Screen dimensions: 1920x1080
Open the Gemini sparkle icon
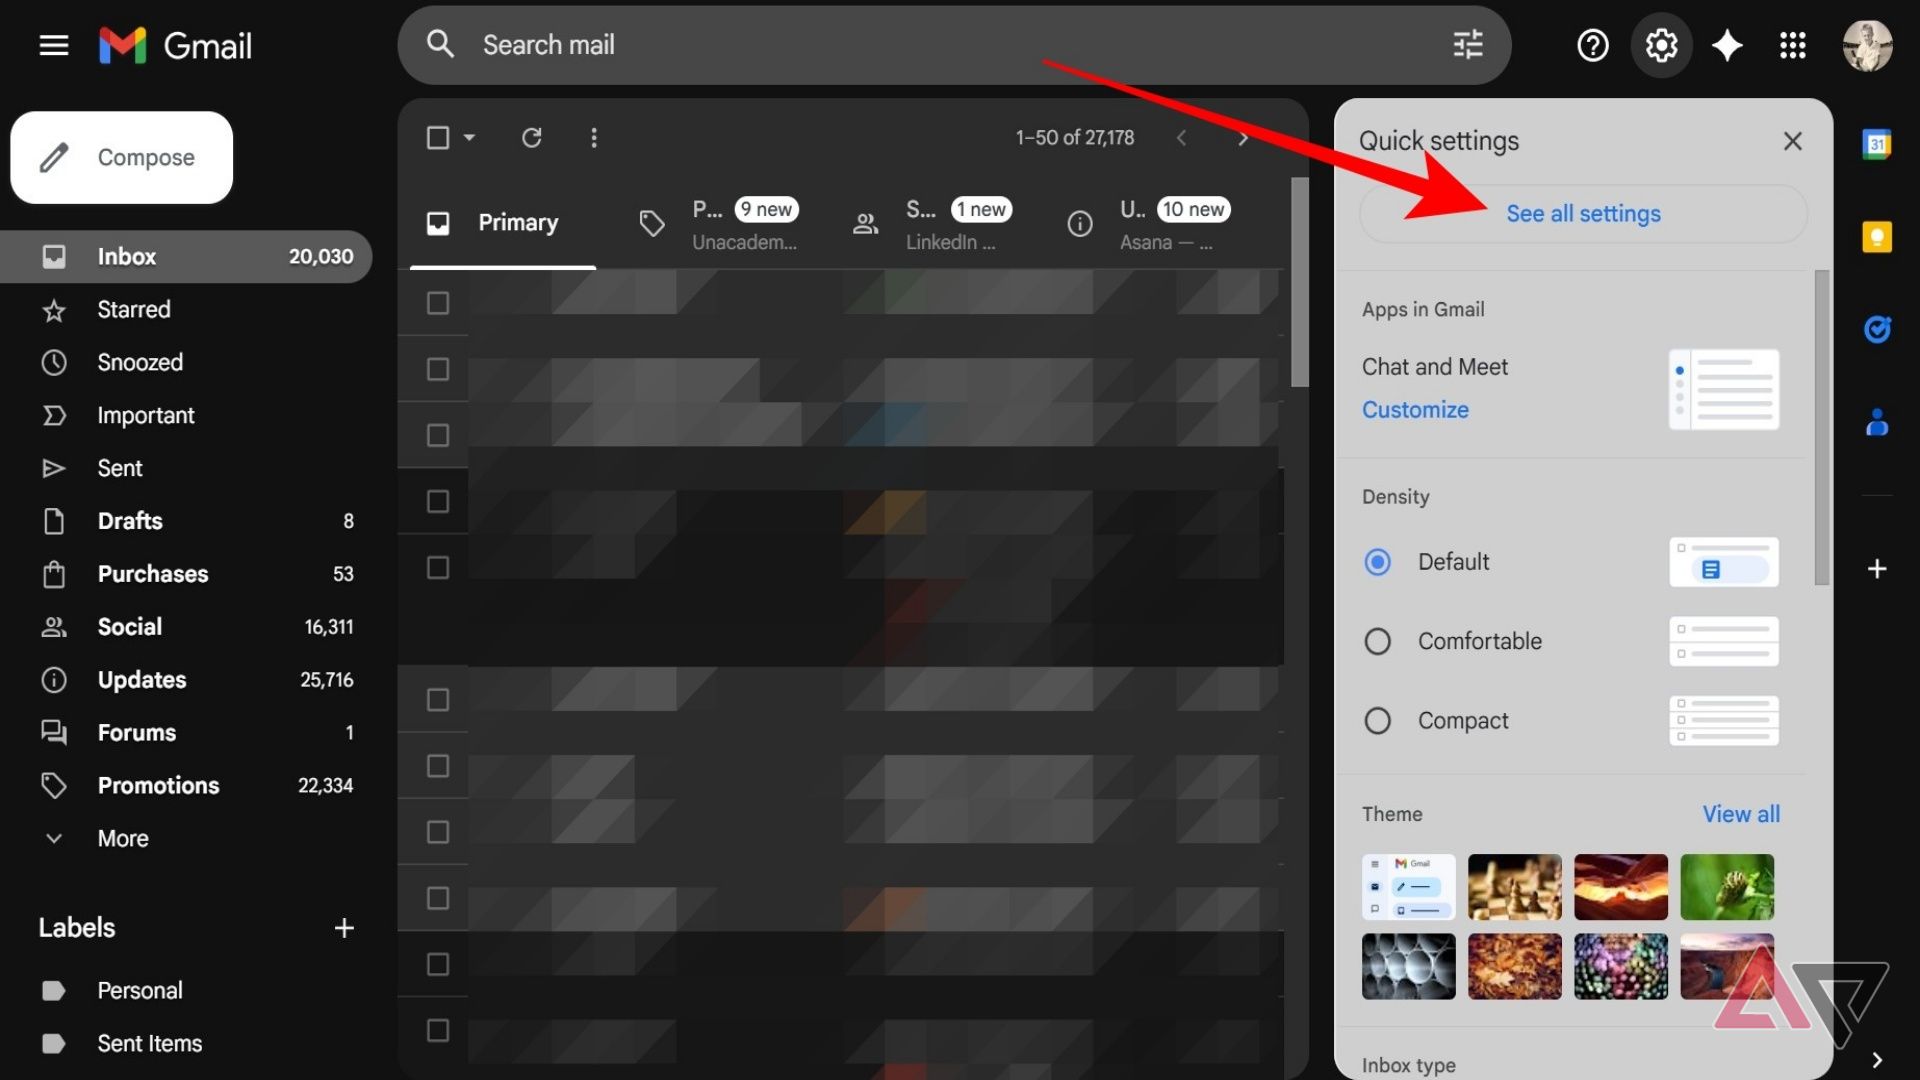(1727, 45)
